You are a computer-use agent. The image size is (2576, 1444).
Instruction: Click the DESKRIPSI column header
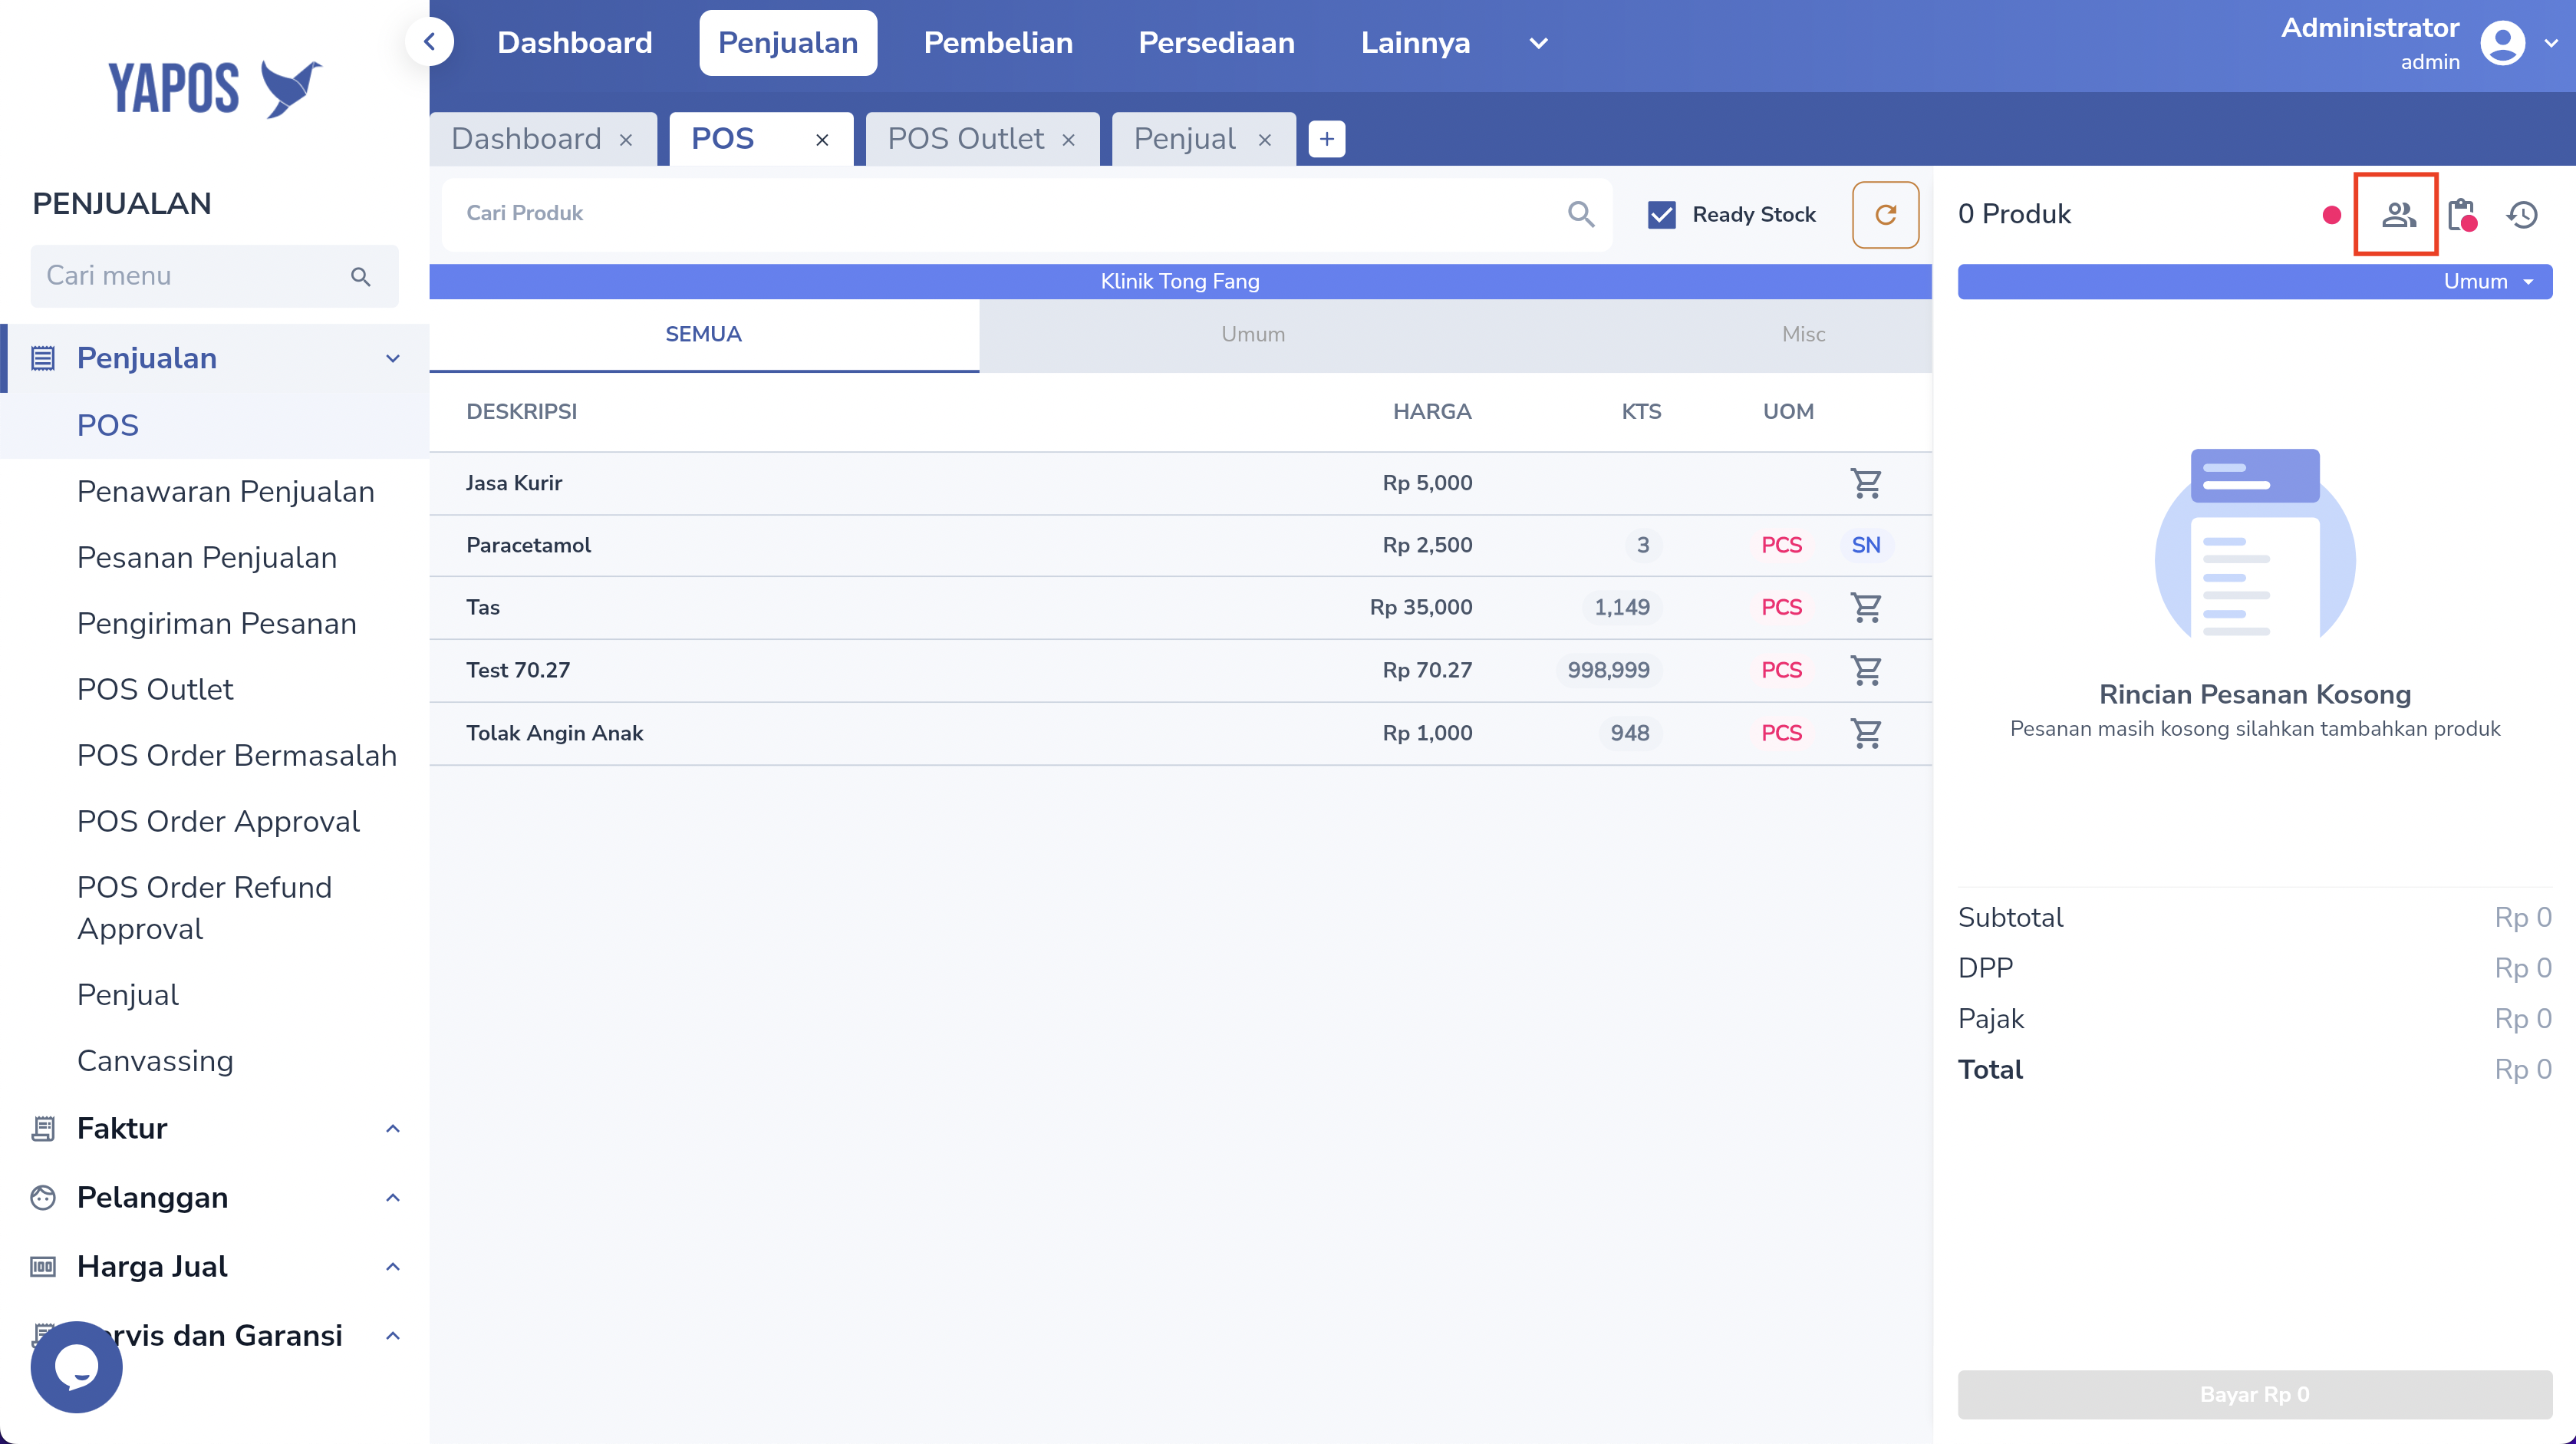pos(521,411)
